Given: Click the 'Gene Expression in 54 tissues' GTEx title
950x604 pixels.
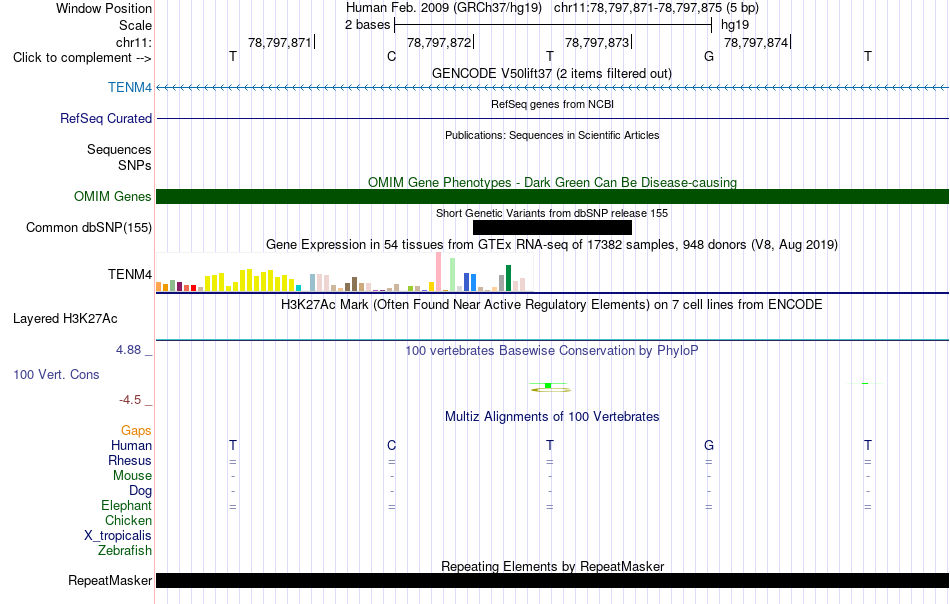Looking at the screenshot, I should [x=552, y=244].
